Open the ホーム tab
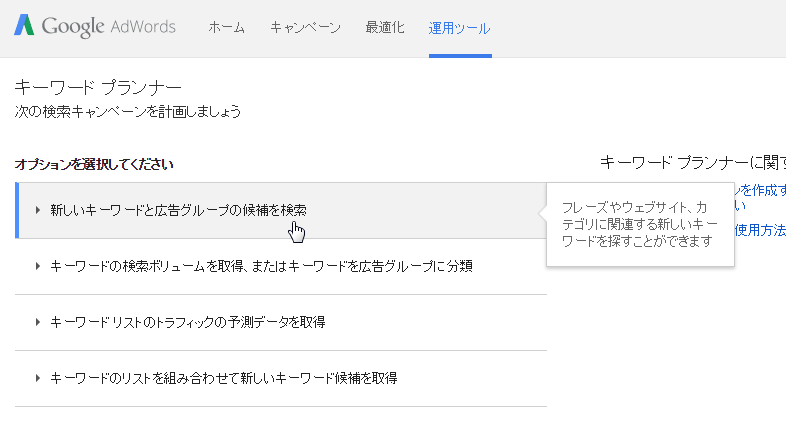The image size is (786, 427). (226, 27)
